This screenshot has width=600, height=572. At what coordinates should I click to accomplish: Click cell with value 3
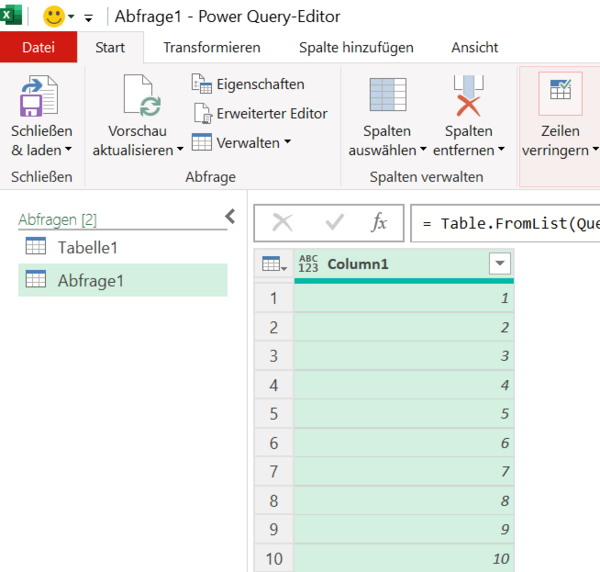[x=404, y=356]
